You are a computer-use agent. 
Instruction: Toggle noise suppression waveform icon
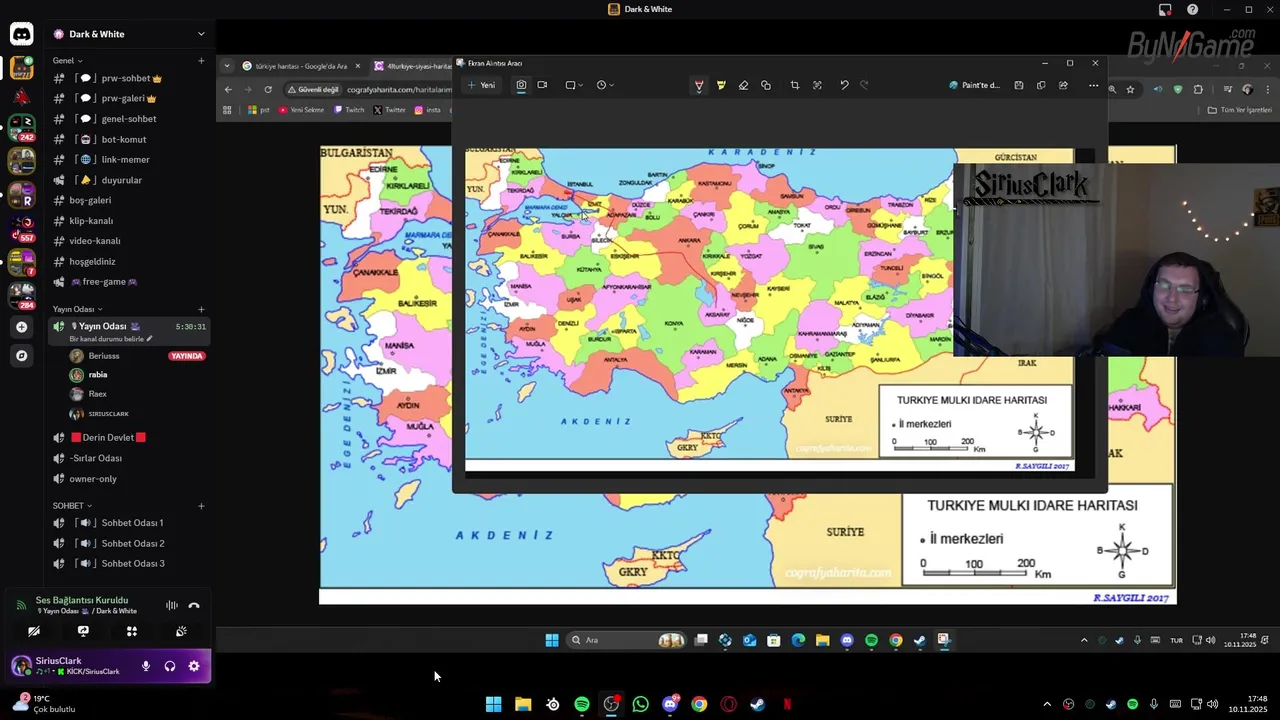click(x=171, y=605)
